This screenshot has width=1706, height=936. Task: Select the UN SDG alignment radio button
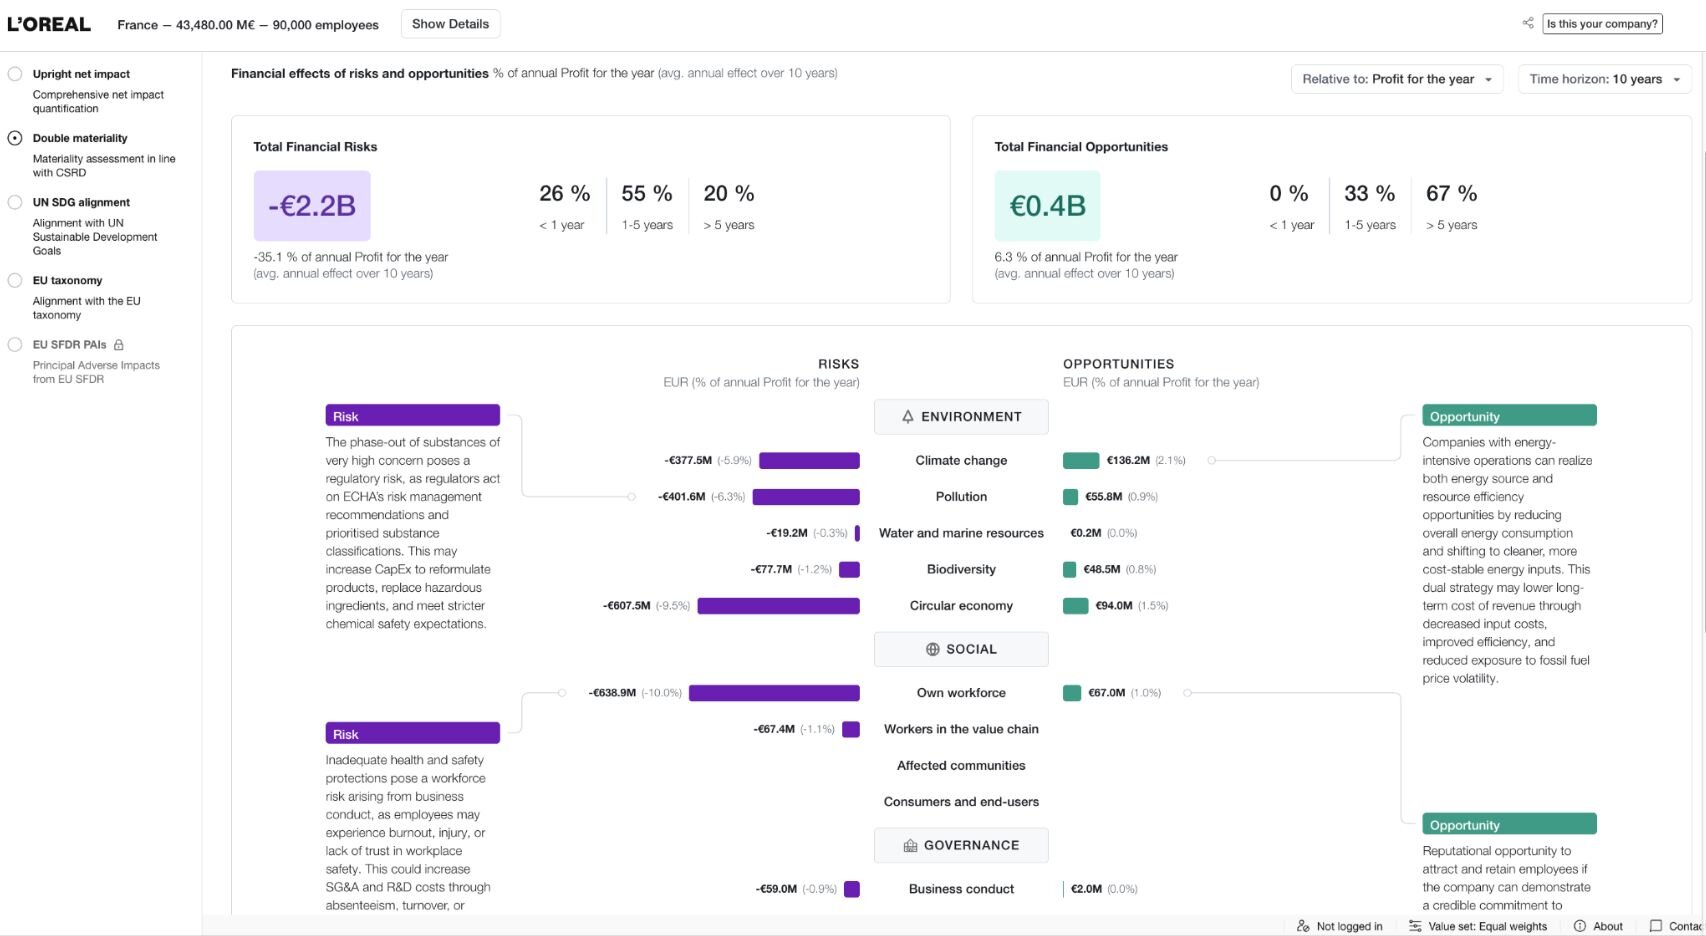pyautogui.click(x=15, y=202)
